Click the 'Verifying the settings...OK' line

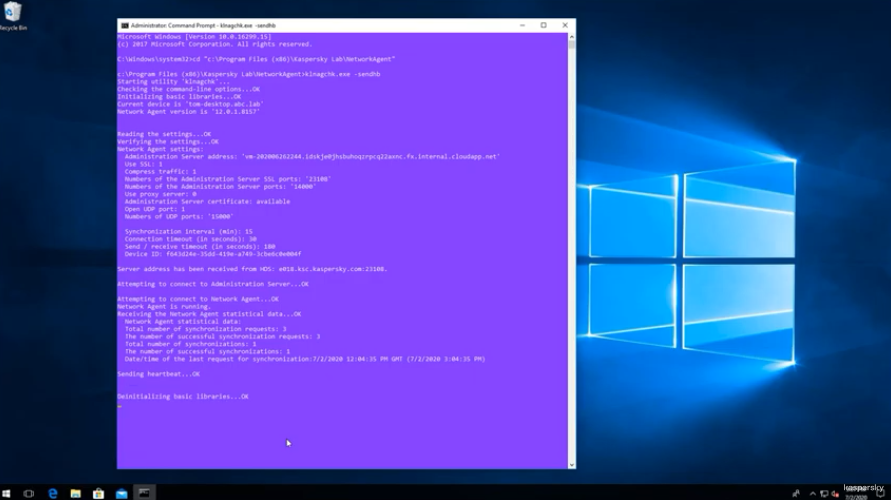point(168,141)
